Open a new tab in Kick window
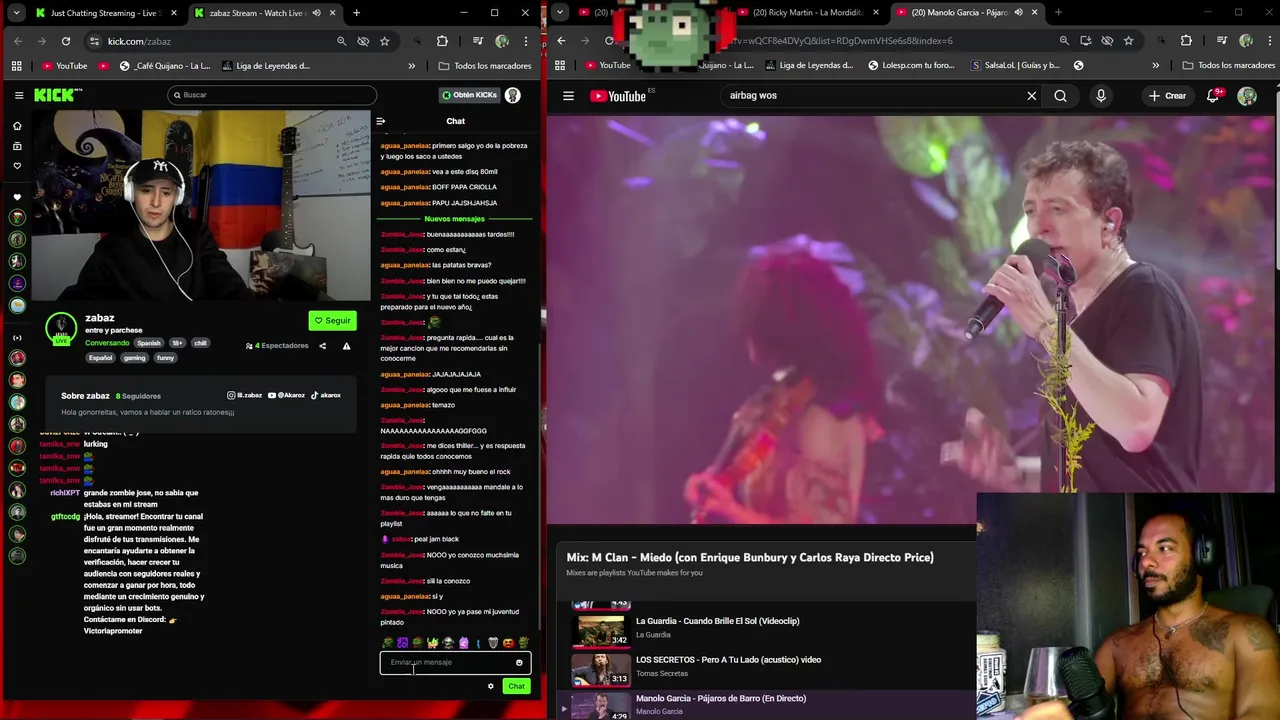 pos(356,13)
